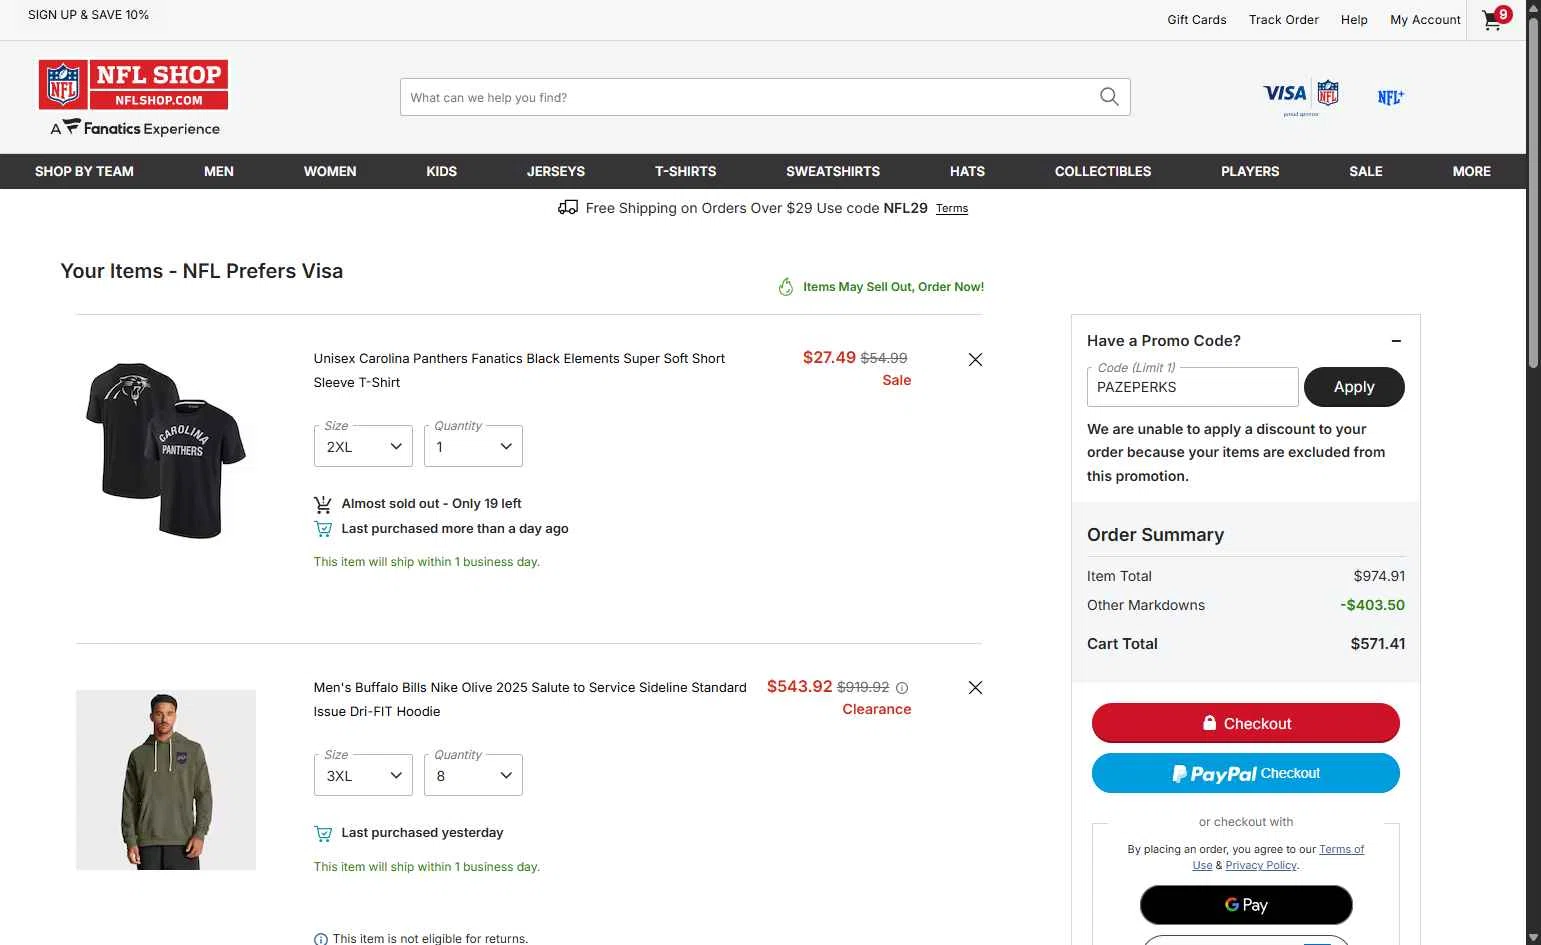The image size is (1541, 945).
Task: Click cart icon beside Last purchased yesterday
Action: pyautogui.click(x=323, y=833)
